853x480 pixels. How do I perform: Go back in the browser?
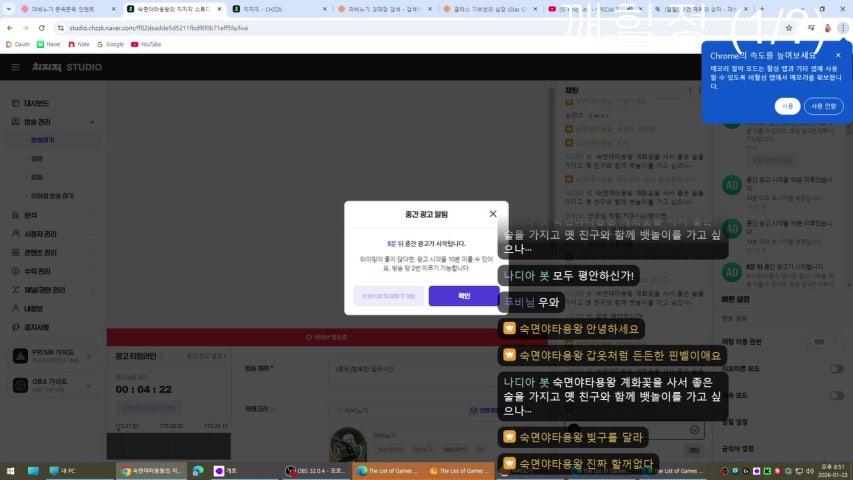click(10, 28)
